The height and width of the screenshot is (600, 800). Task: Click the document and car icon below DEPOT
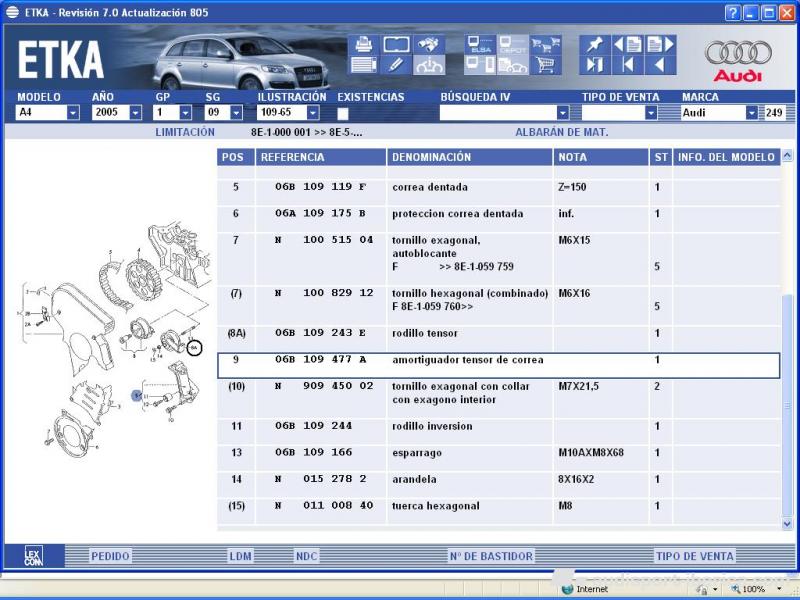point(512,65)
